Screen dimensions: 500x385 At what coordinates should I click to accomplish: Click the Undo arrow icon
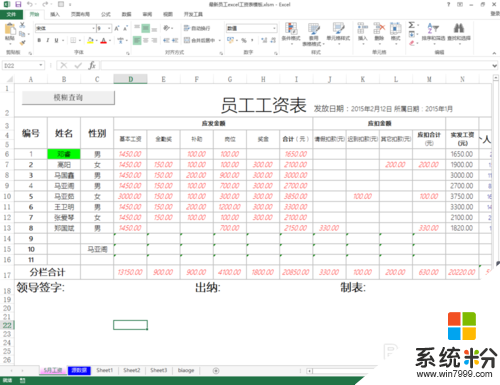(x=30, y=4)
